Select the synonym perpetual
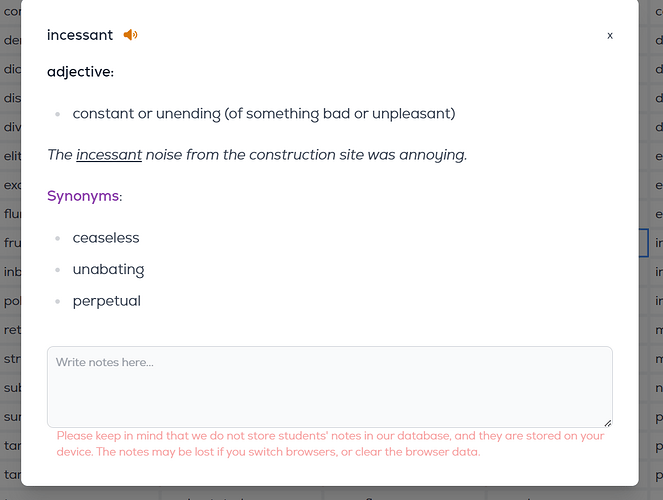Image resolution: width=663 pixels, height=500 pixels. tap(107, 301)
